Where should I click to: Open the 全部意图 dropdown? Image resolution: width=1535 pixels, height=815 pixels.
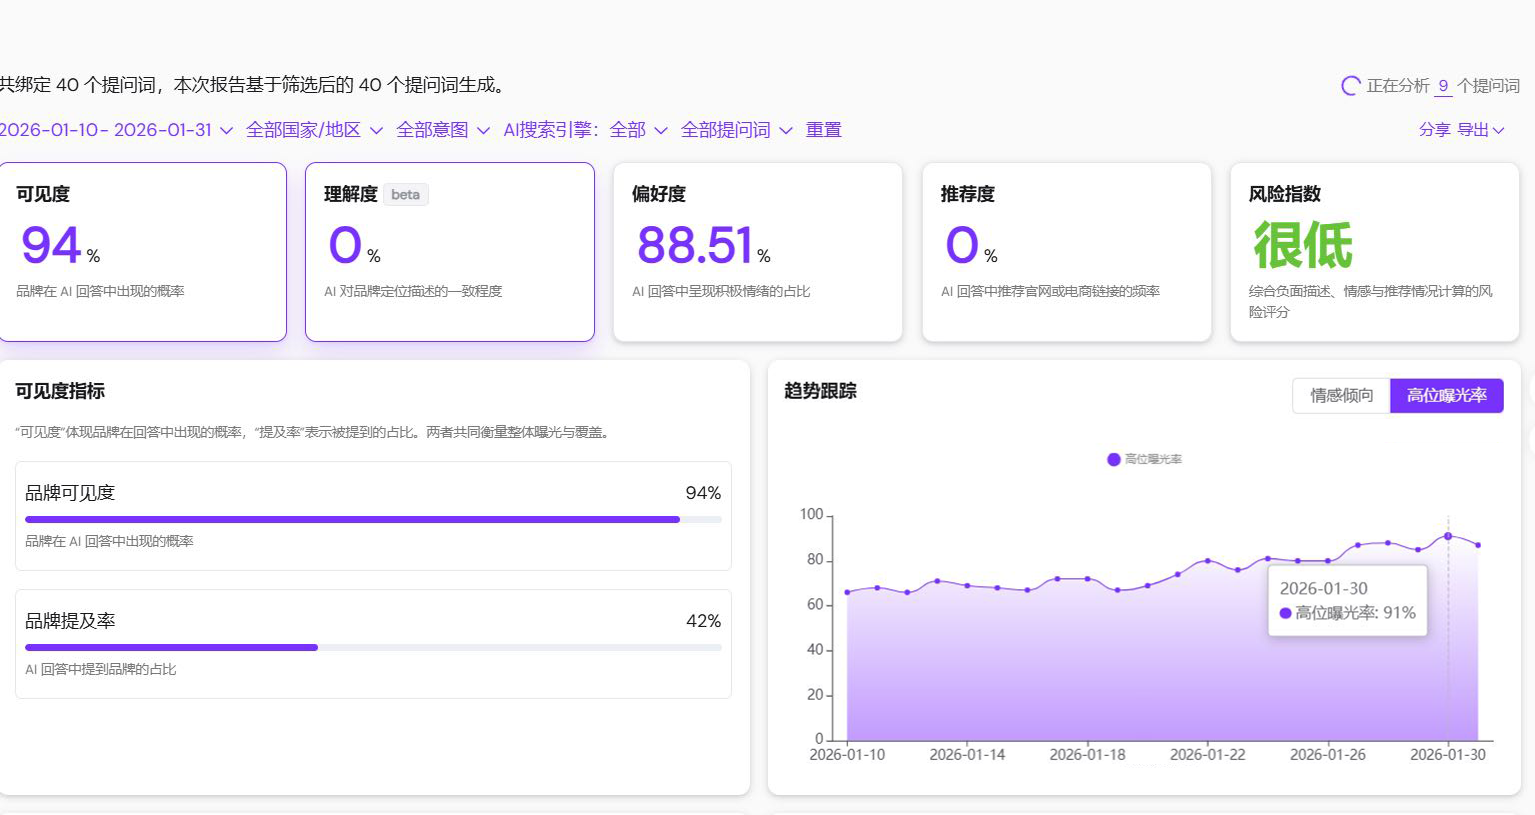pos(442,130)
